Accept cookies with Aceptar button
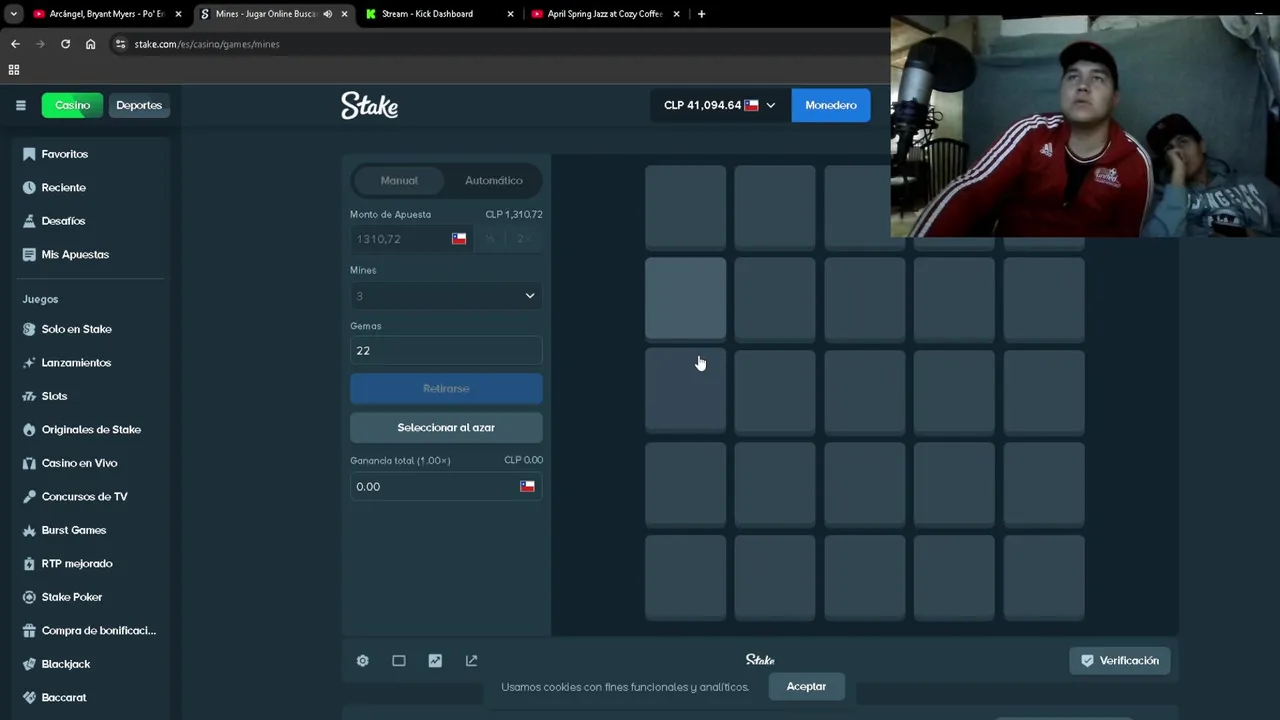1280x720 pixels. (x=806, y=686)
